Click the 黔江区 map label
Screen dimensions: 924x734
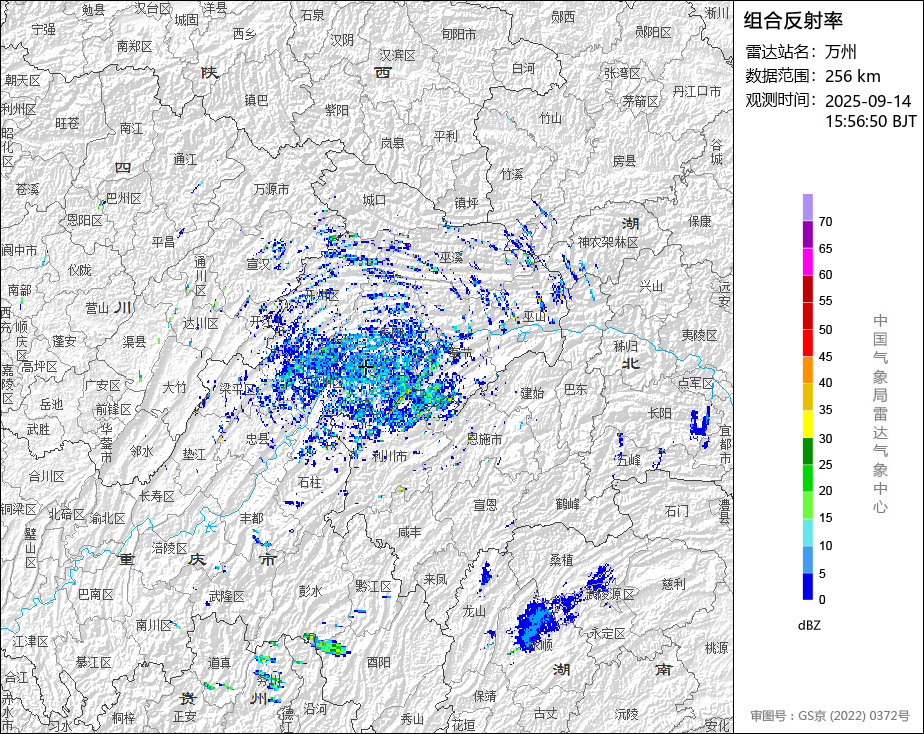[x=373, y=587]
